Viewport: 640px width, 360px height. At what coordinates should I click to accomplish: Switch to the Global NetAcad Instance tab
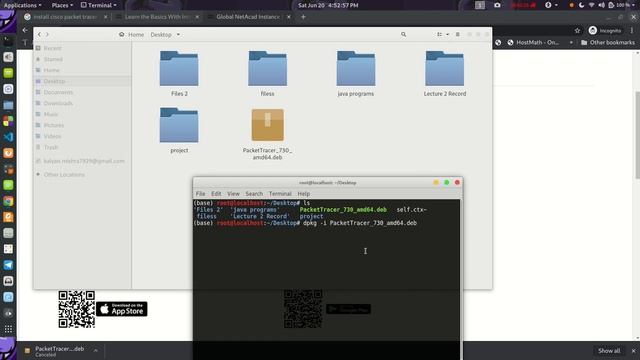point(248,17)
